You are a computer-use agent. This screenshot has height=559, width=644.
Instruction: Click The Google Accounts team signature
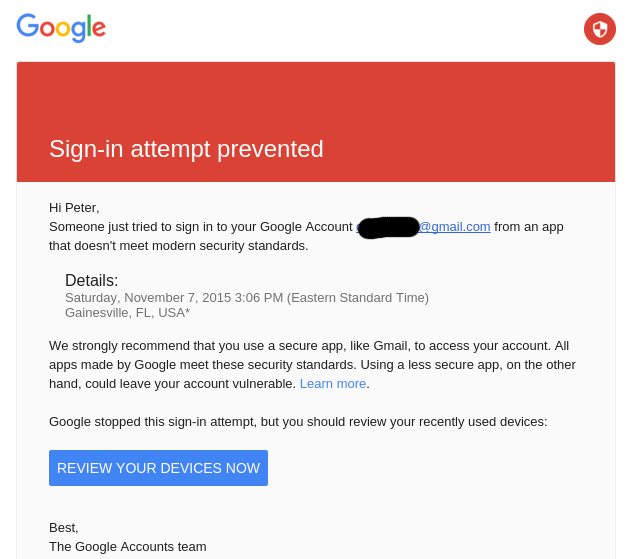(128, 547)
